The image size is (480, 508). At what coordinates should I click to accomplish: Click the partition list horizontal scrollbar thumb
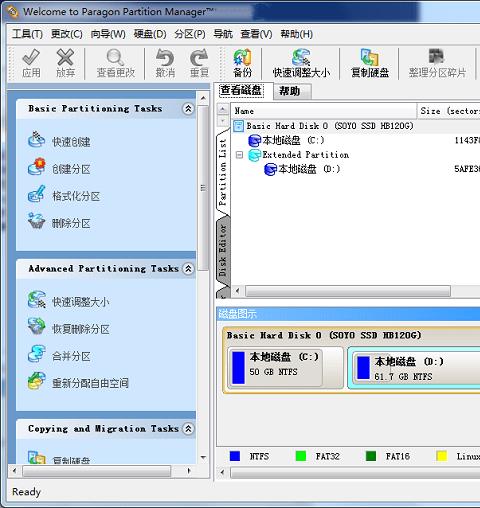(348, 291)
